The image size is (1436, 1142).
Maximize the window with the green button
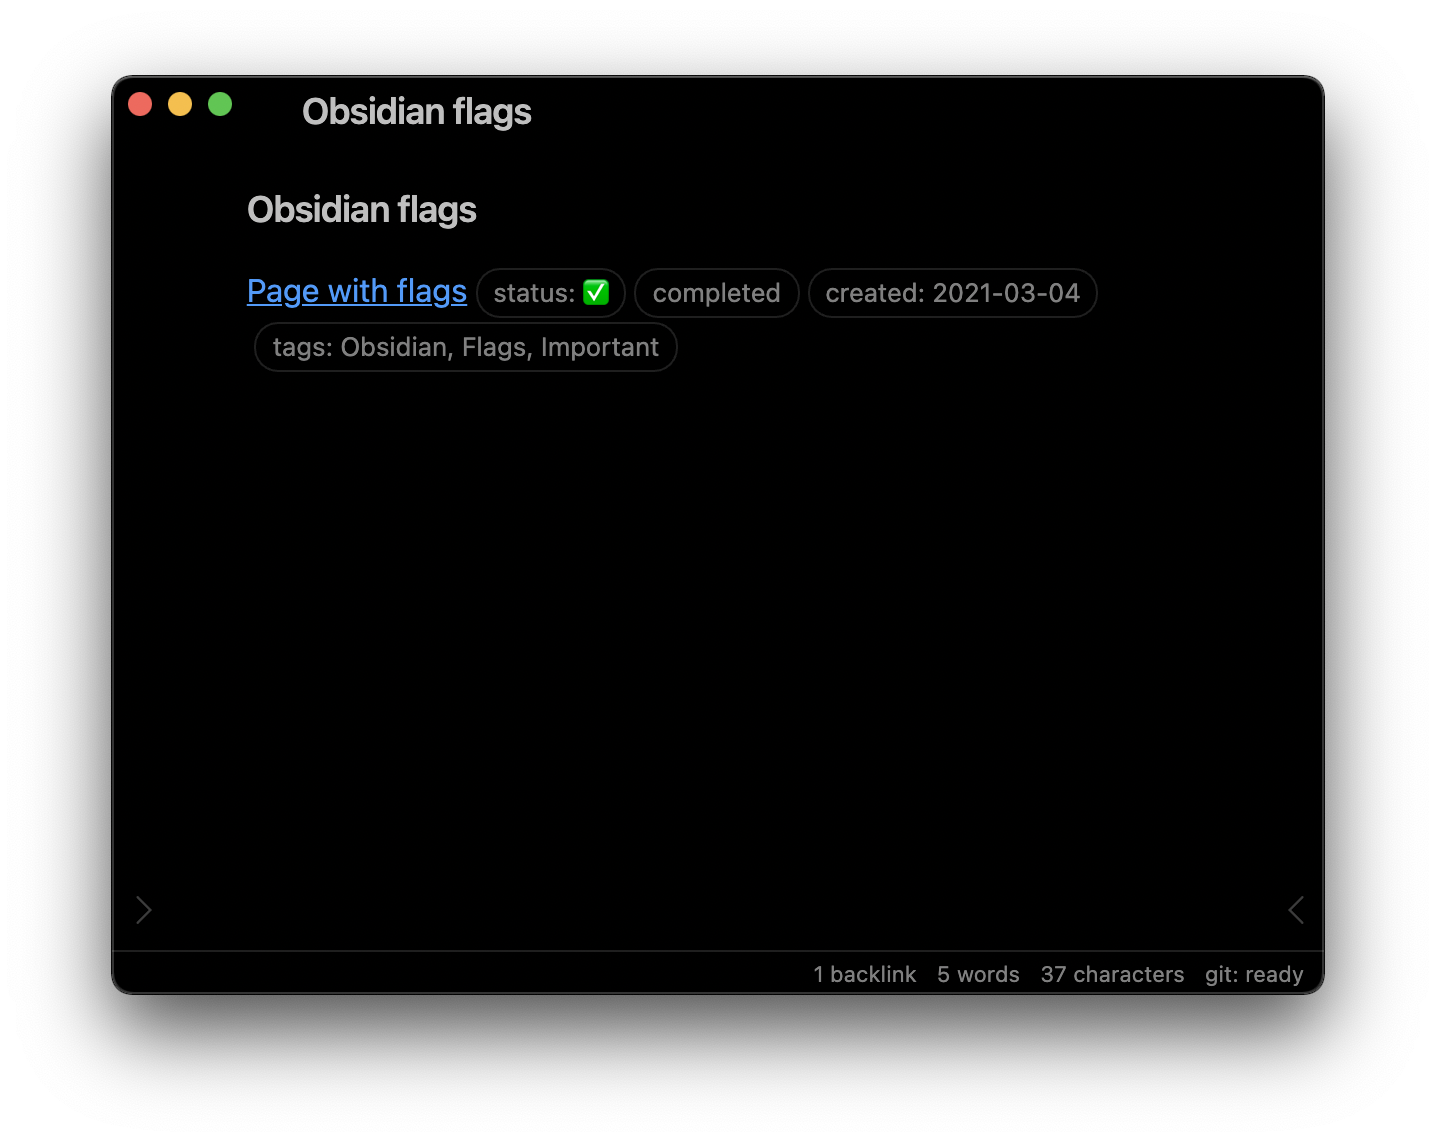220,104
